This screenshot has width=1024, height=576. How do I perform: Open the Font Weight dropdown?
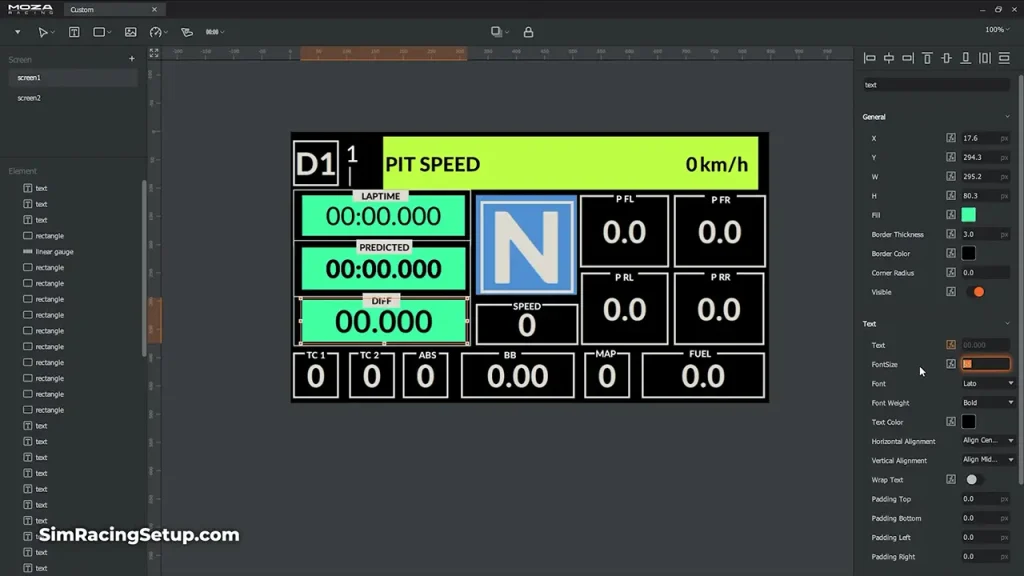pos(987,403)
